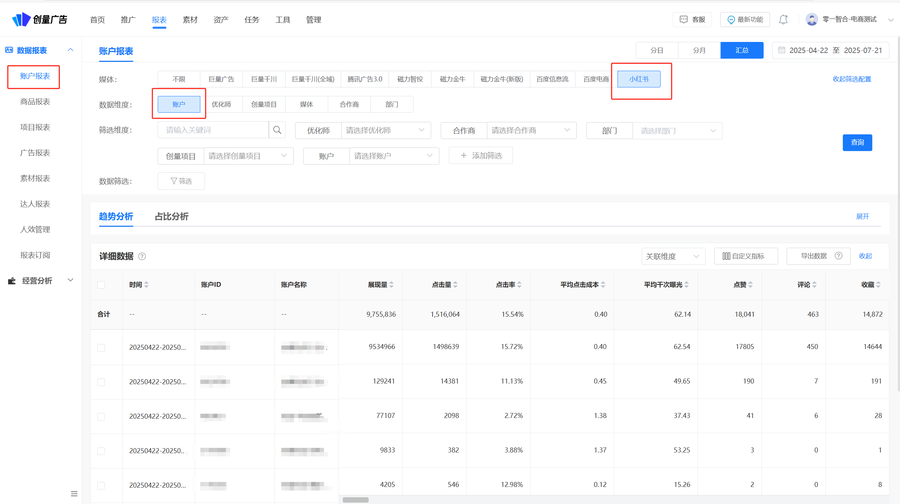Click the 经营分析 chart icon

click(11, 281)
